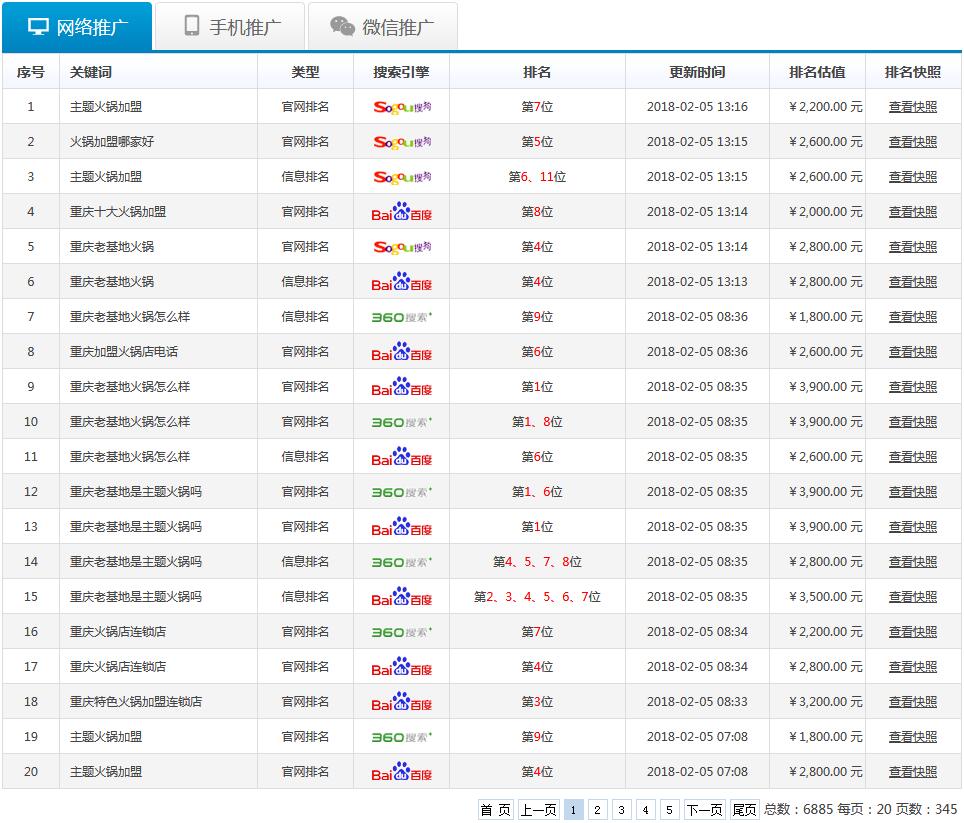
Task: View snapshot 查看快照 for row 10
Action: [913, 422]
